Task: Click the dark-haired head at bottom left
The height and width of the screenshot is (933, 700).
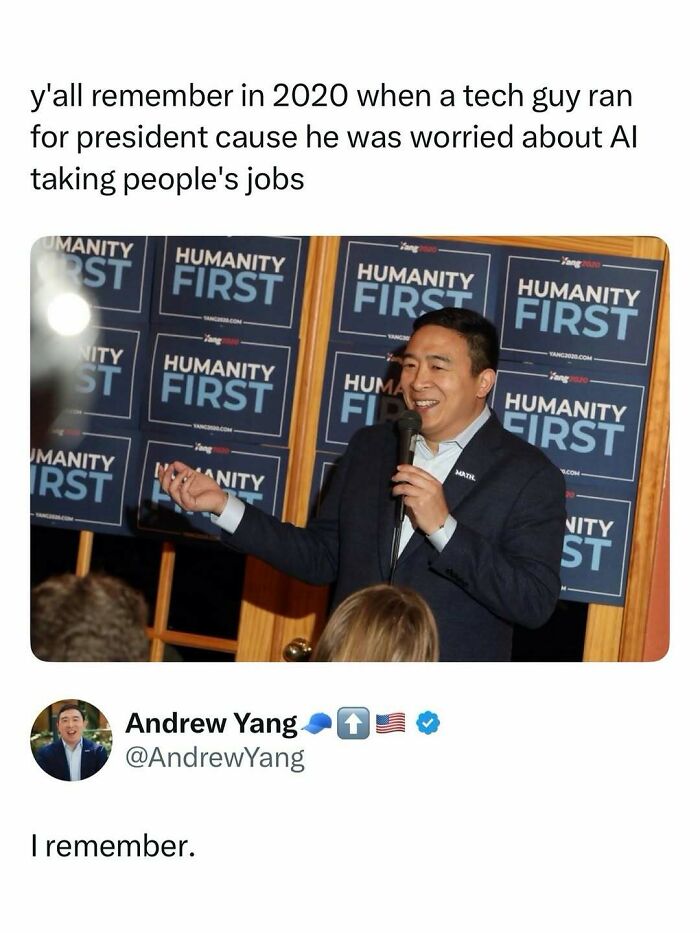Action: [89, 618]
